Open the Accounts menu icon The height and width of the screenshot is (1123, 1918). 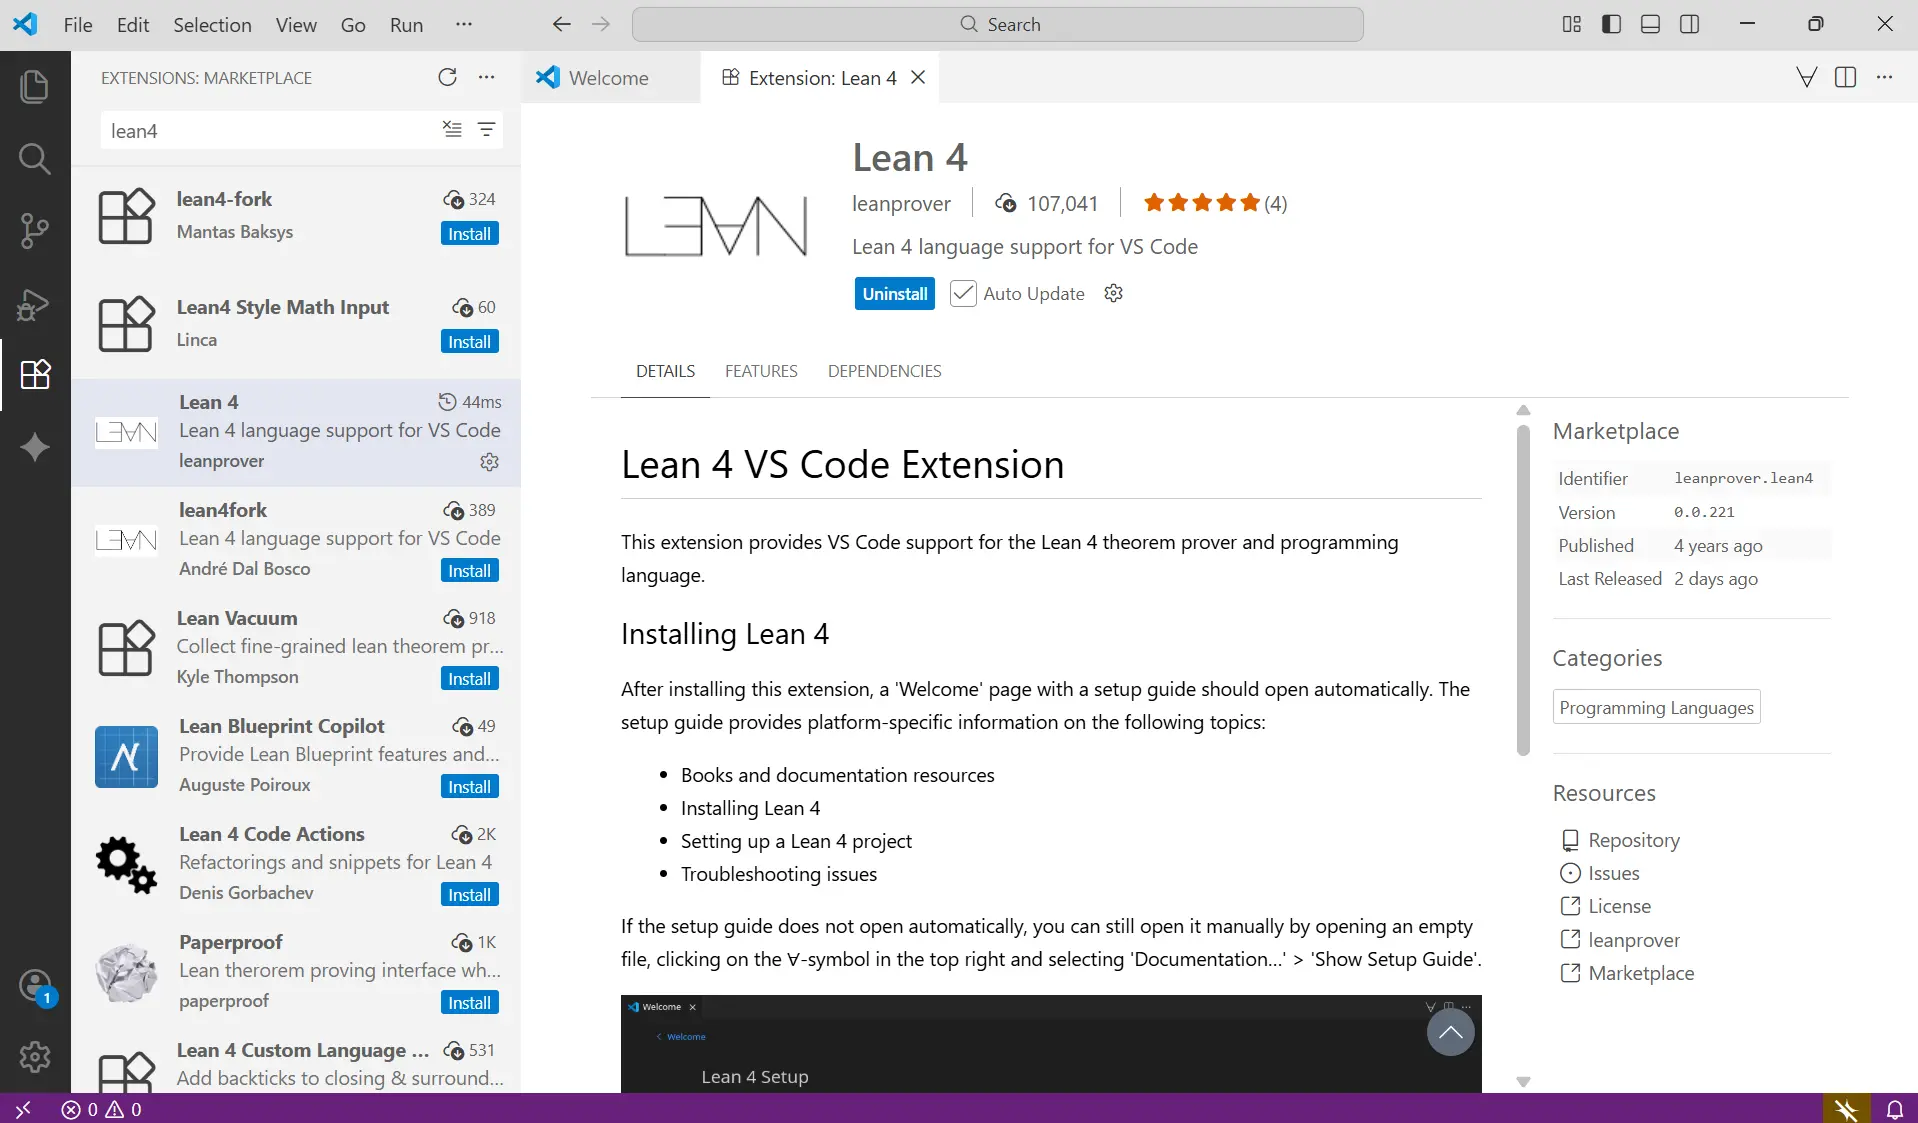pyautogui.click(x=34, y=986)
